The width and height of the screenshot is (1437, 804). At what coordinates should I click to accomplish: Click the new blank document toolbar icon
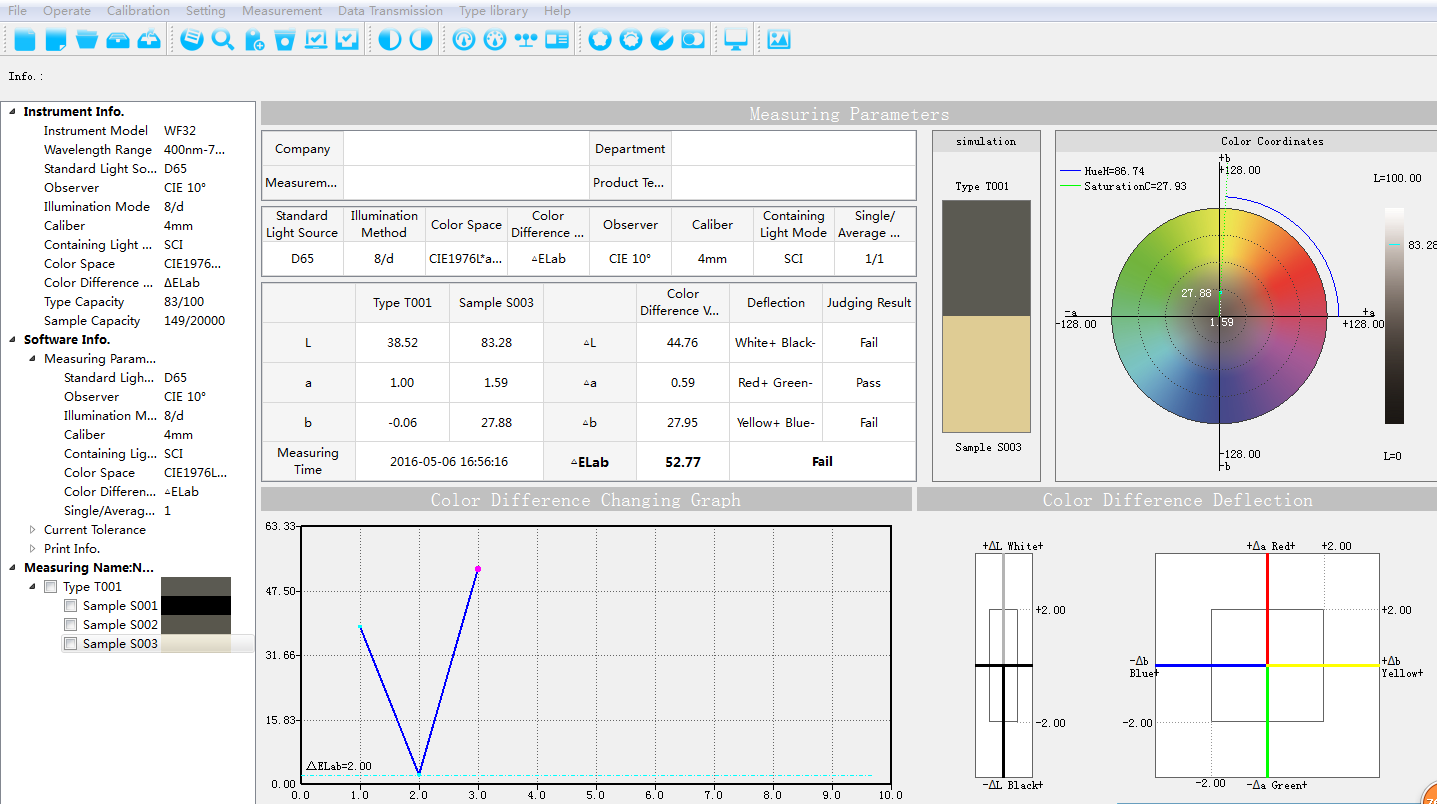(25, 40)
